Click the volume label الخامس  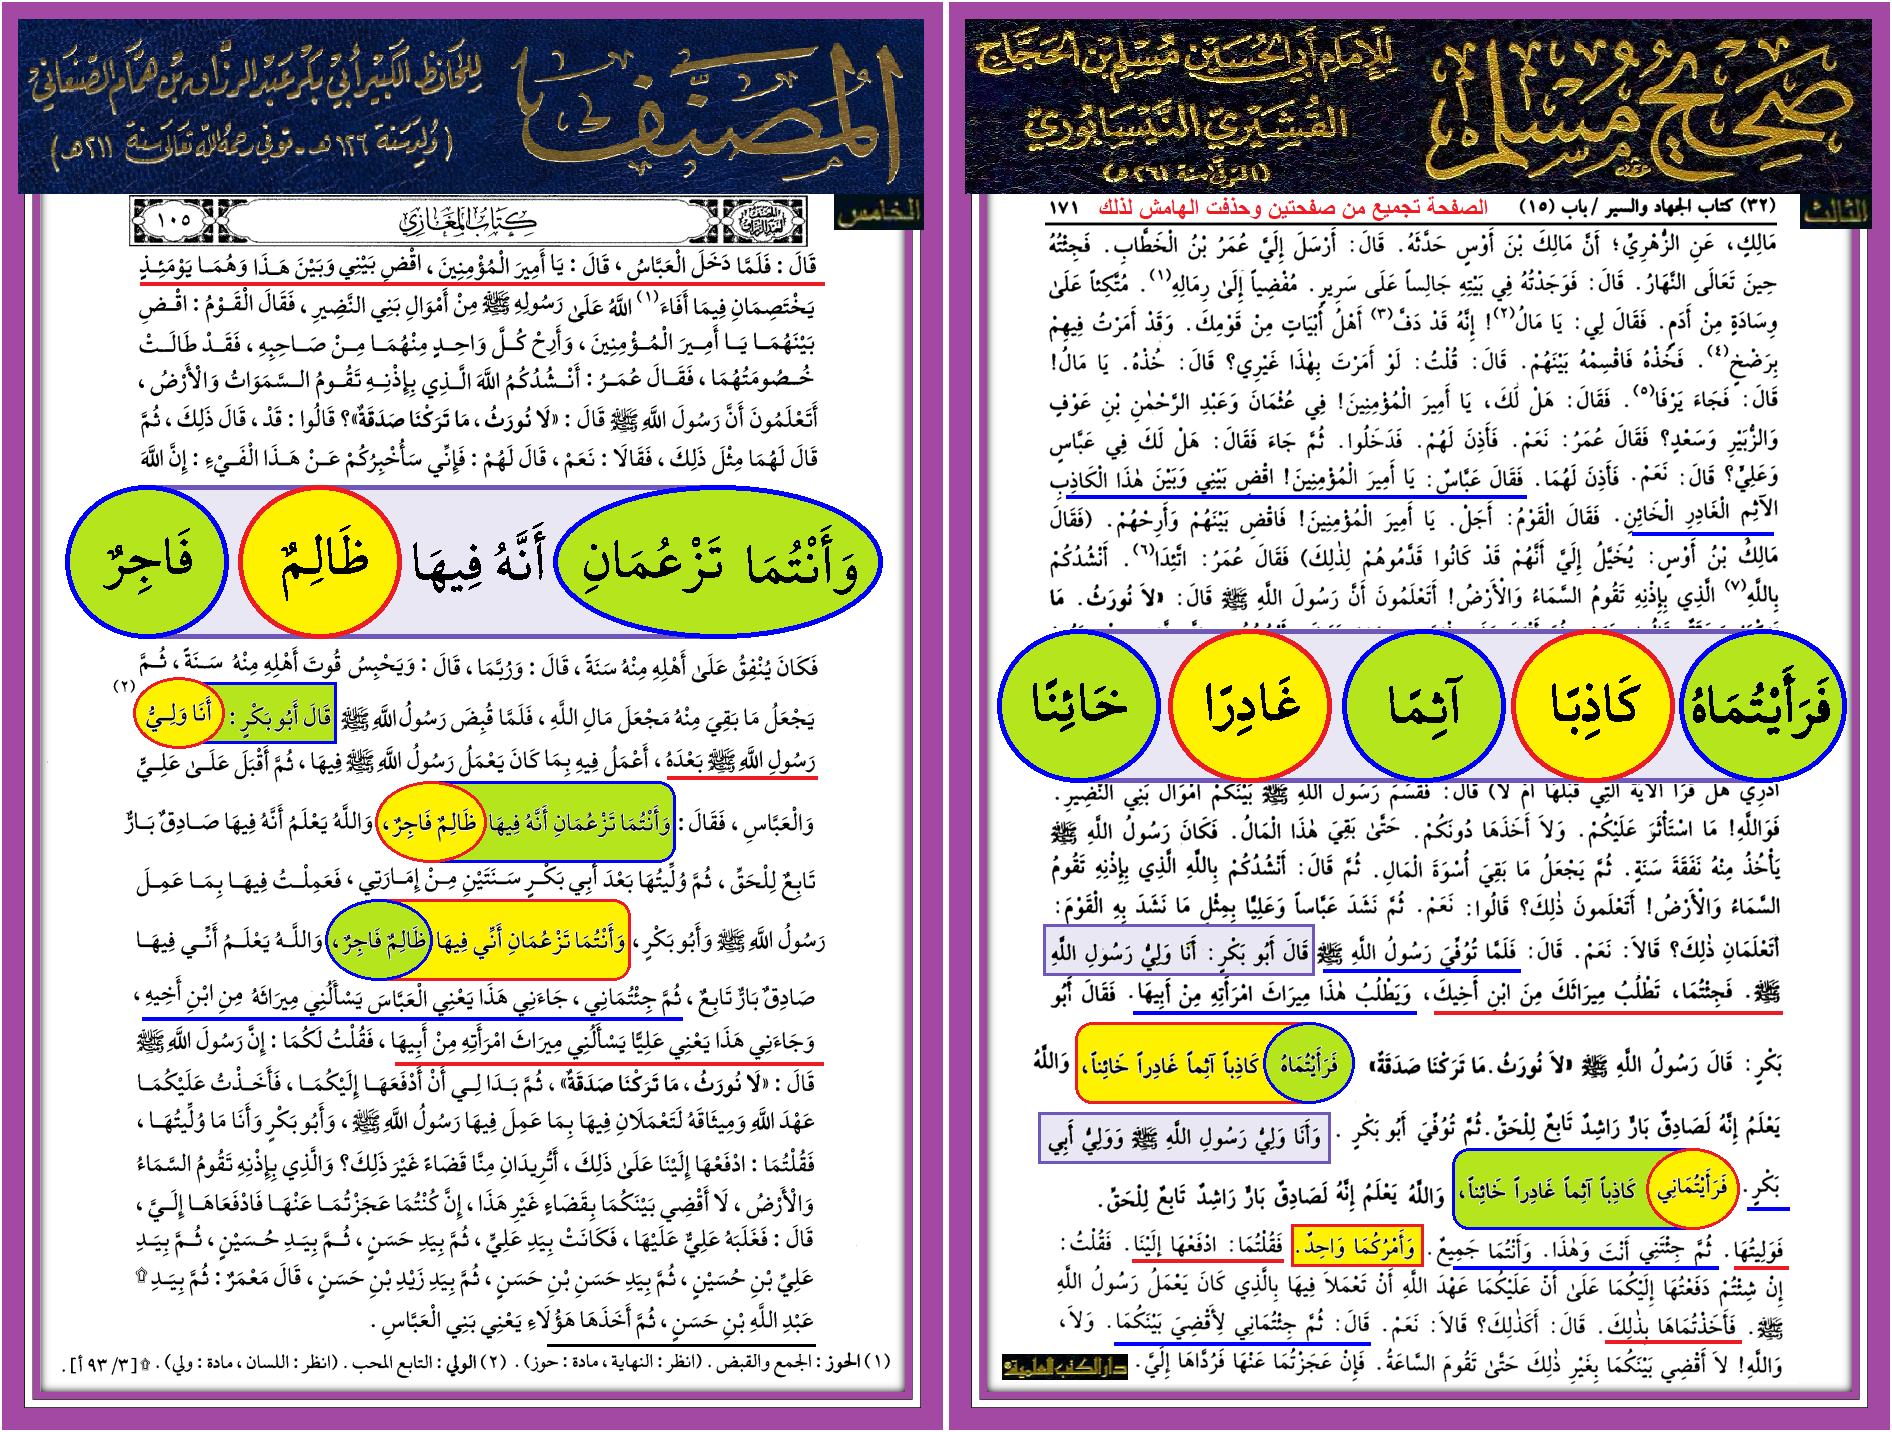(x=878, y=213)
